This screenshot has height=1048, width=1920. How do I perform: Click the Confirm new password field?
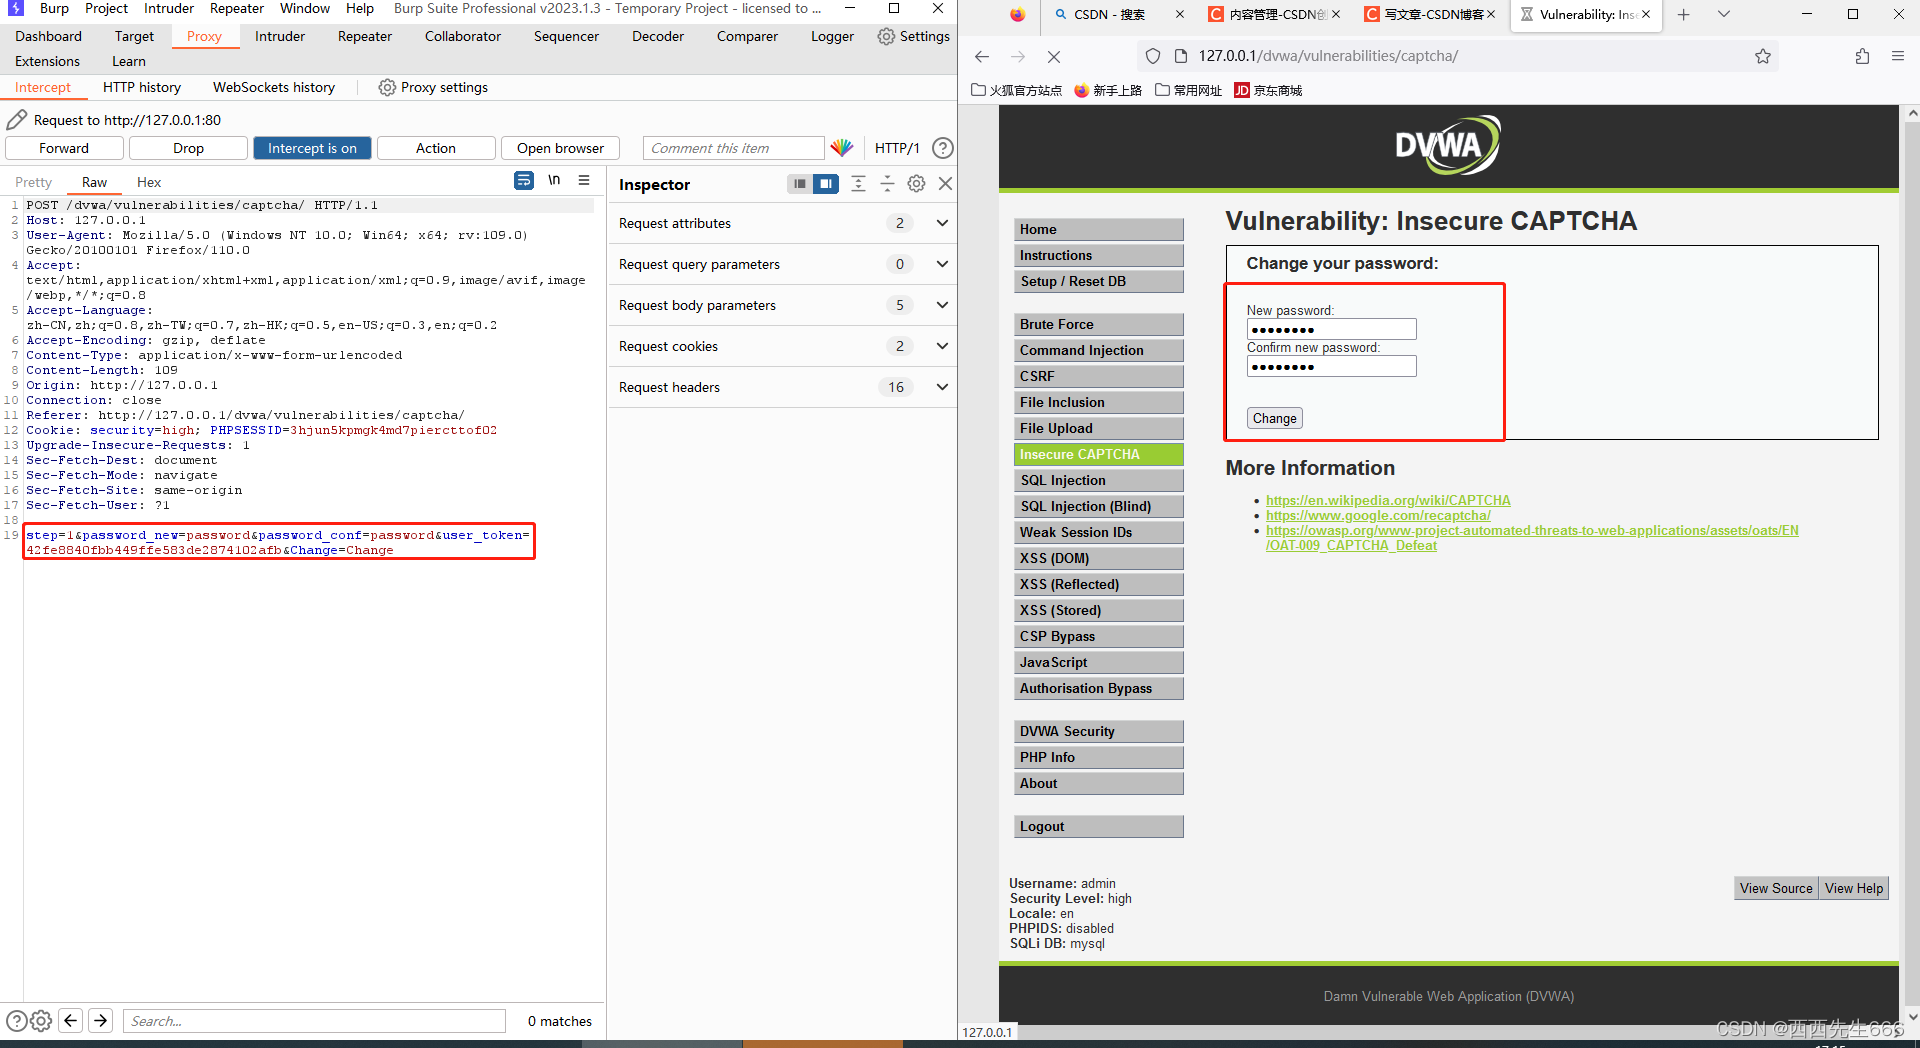click(x=1331, y=366)
